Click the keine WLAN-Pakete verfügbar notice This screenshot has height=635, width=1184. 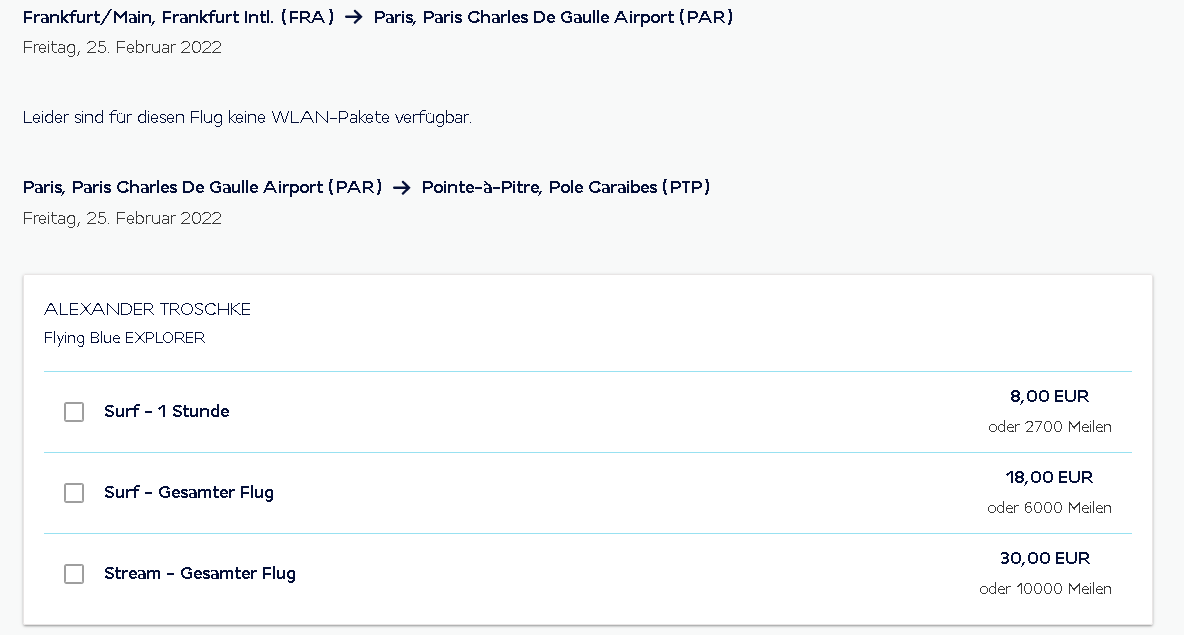(x=246, y=117)
